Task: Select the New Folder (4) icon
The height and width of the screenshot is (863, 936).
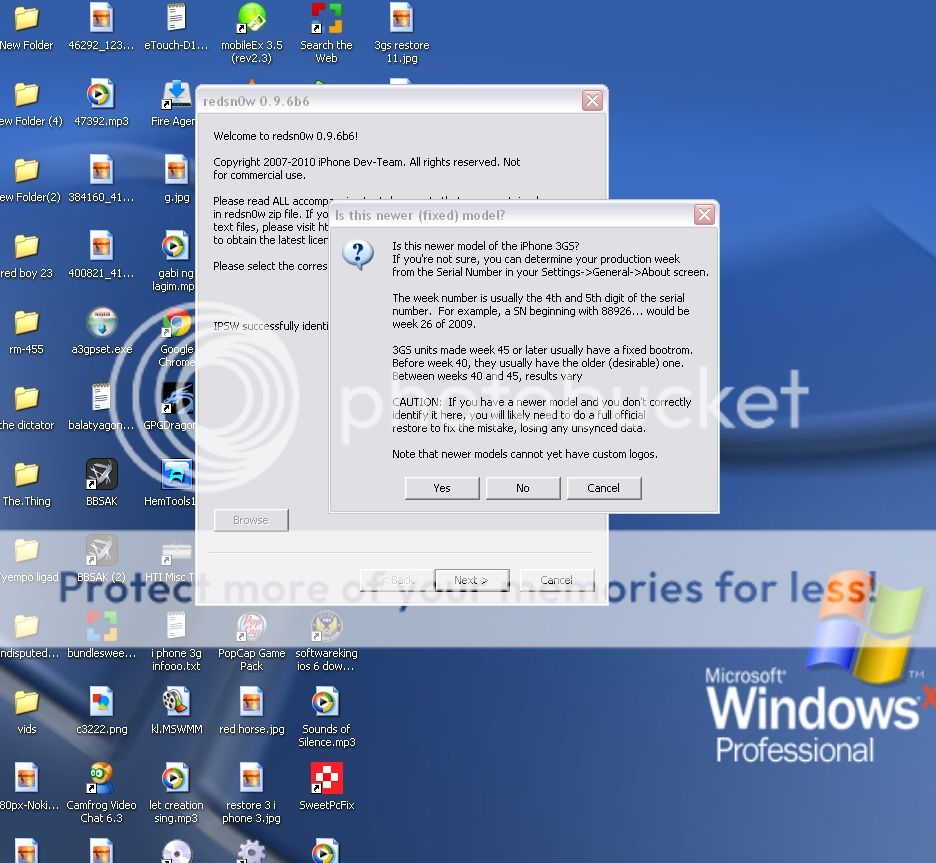Action: (26, 94)
